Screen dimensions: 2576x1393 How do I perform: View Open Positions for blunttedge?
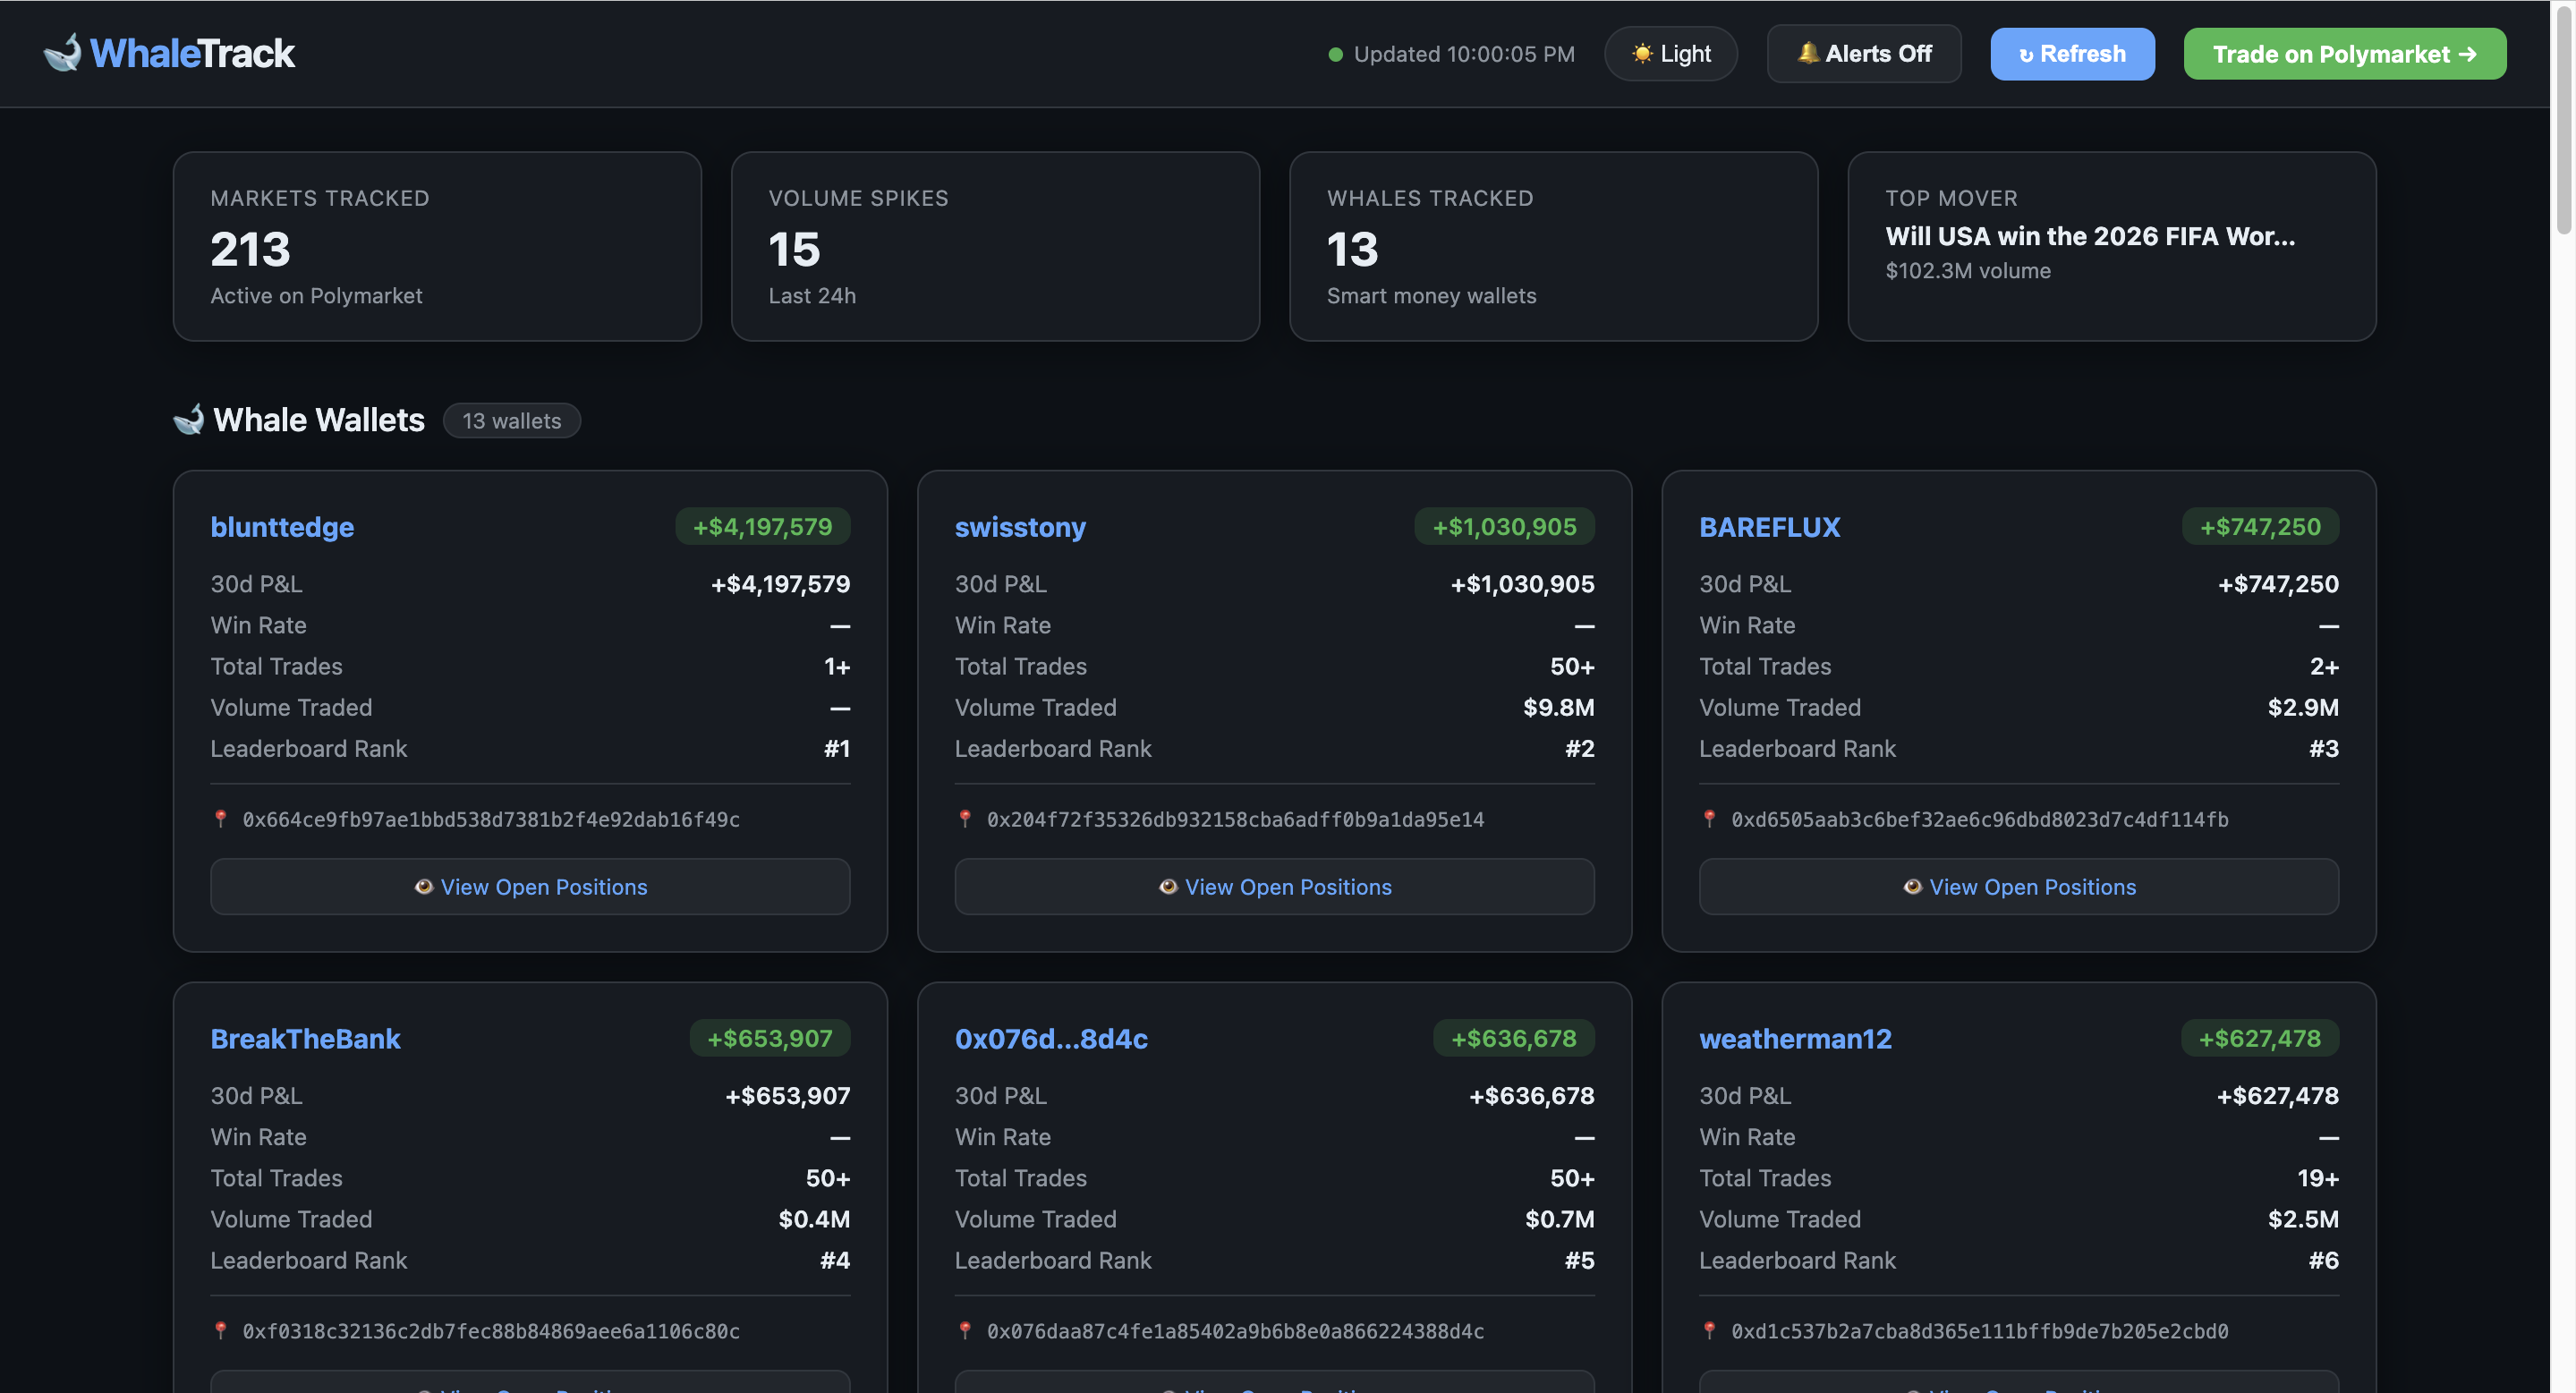click(530, 886)
